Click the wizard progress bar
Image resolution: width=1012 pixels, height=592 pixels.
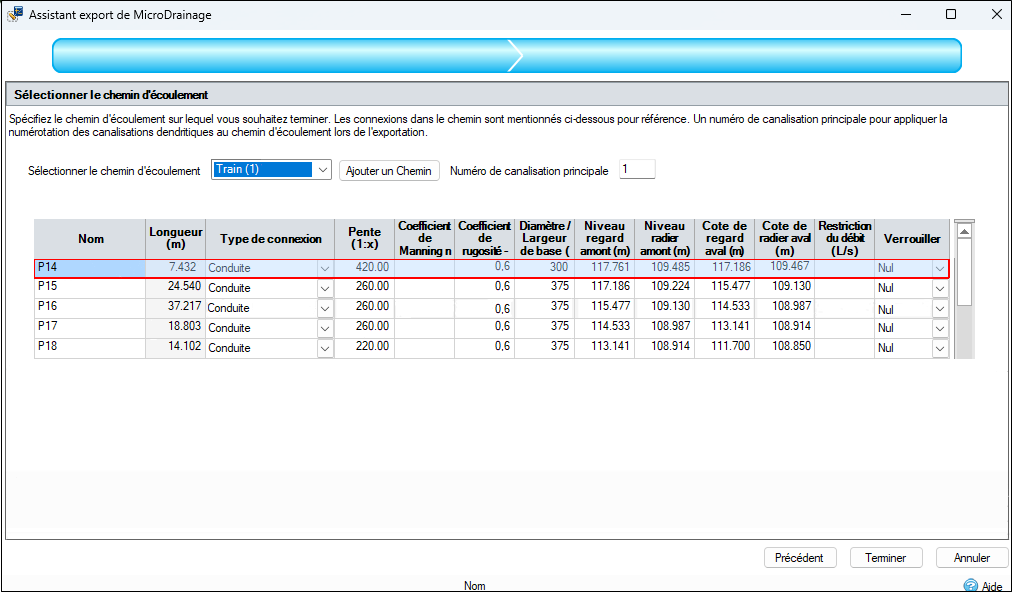507,56
